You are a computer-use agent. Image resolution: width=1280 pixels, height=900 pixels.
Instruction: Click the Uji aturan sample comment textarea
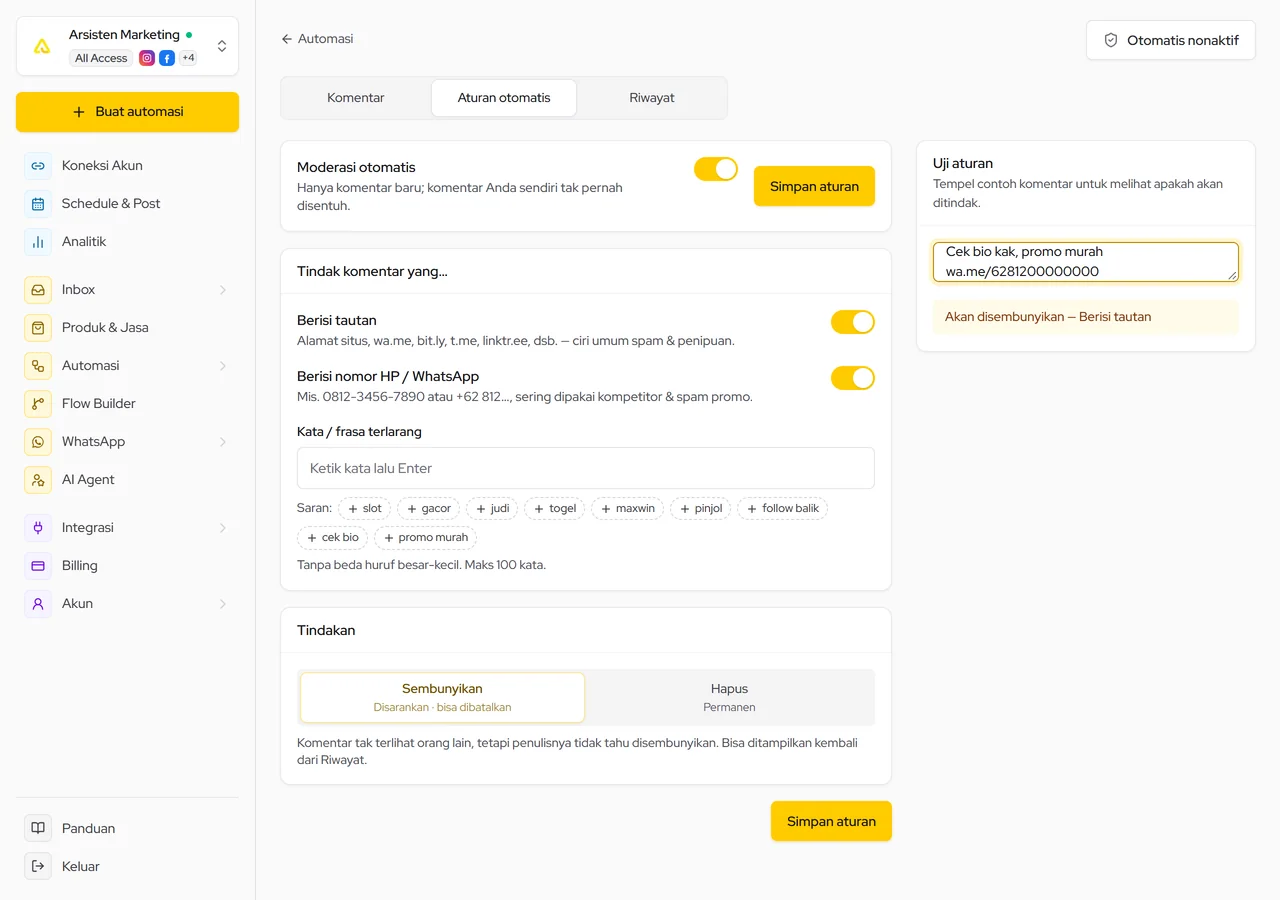[x=1086, y=262]
